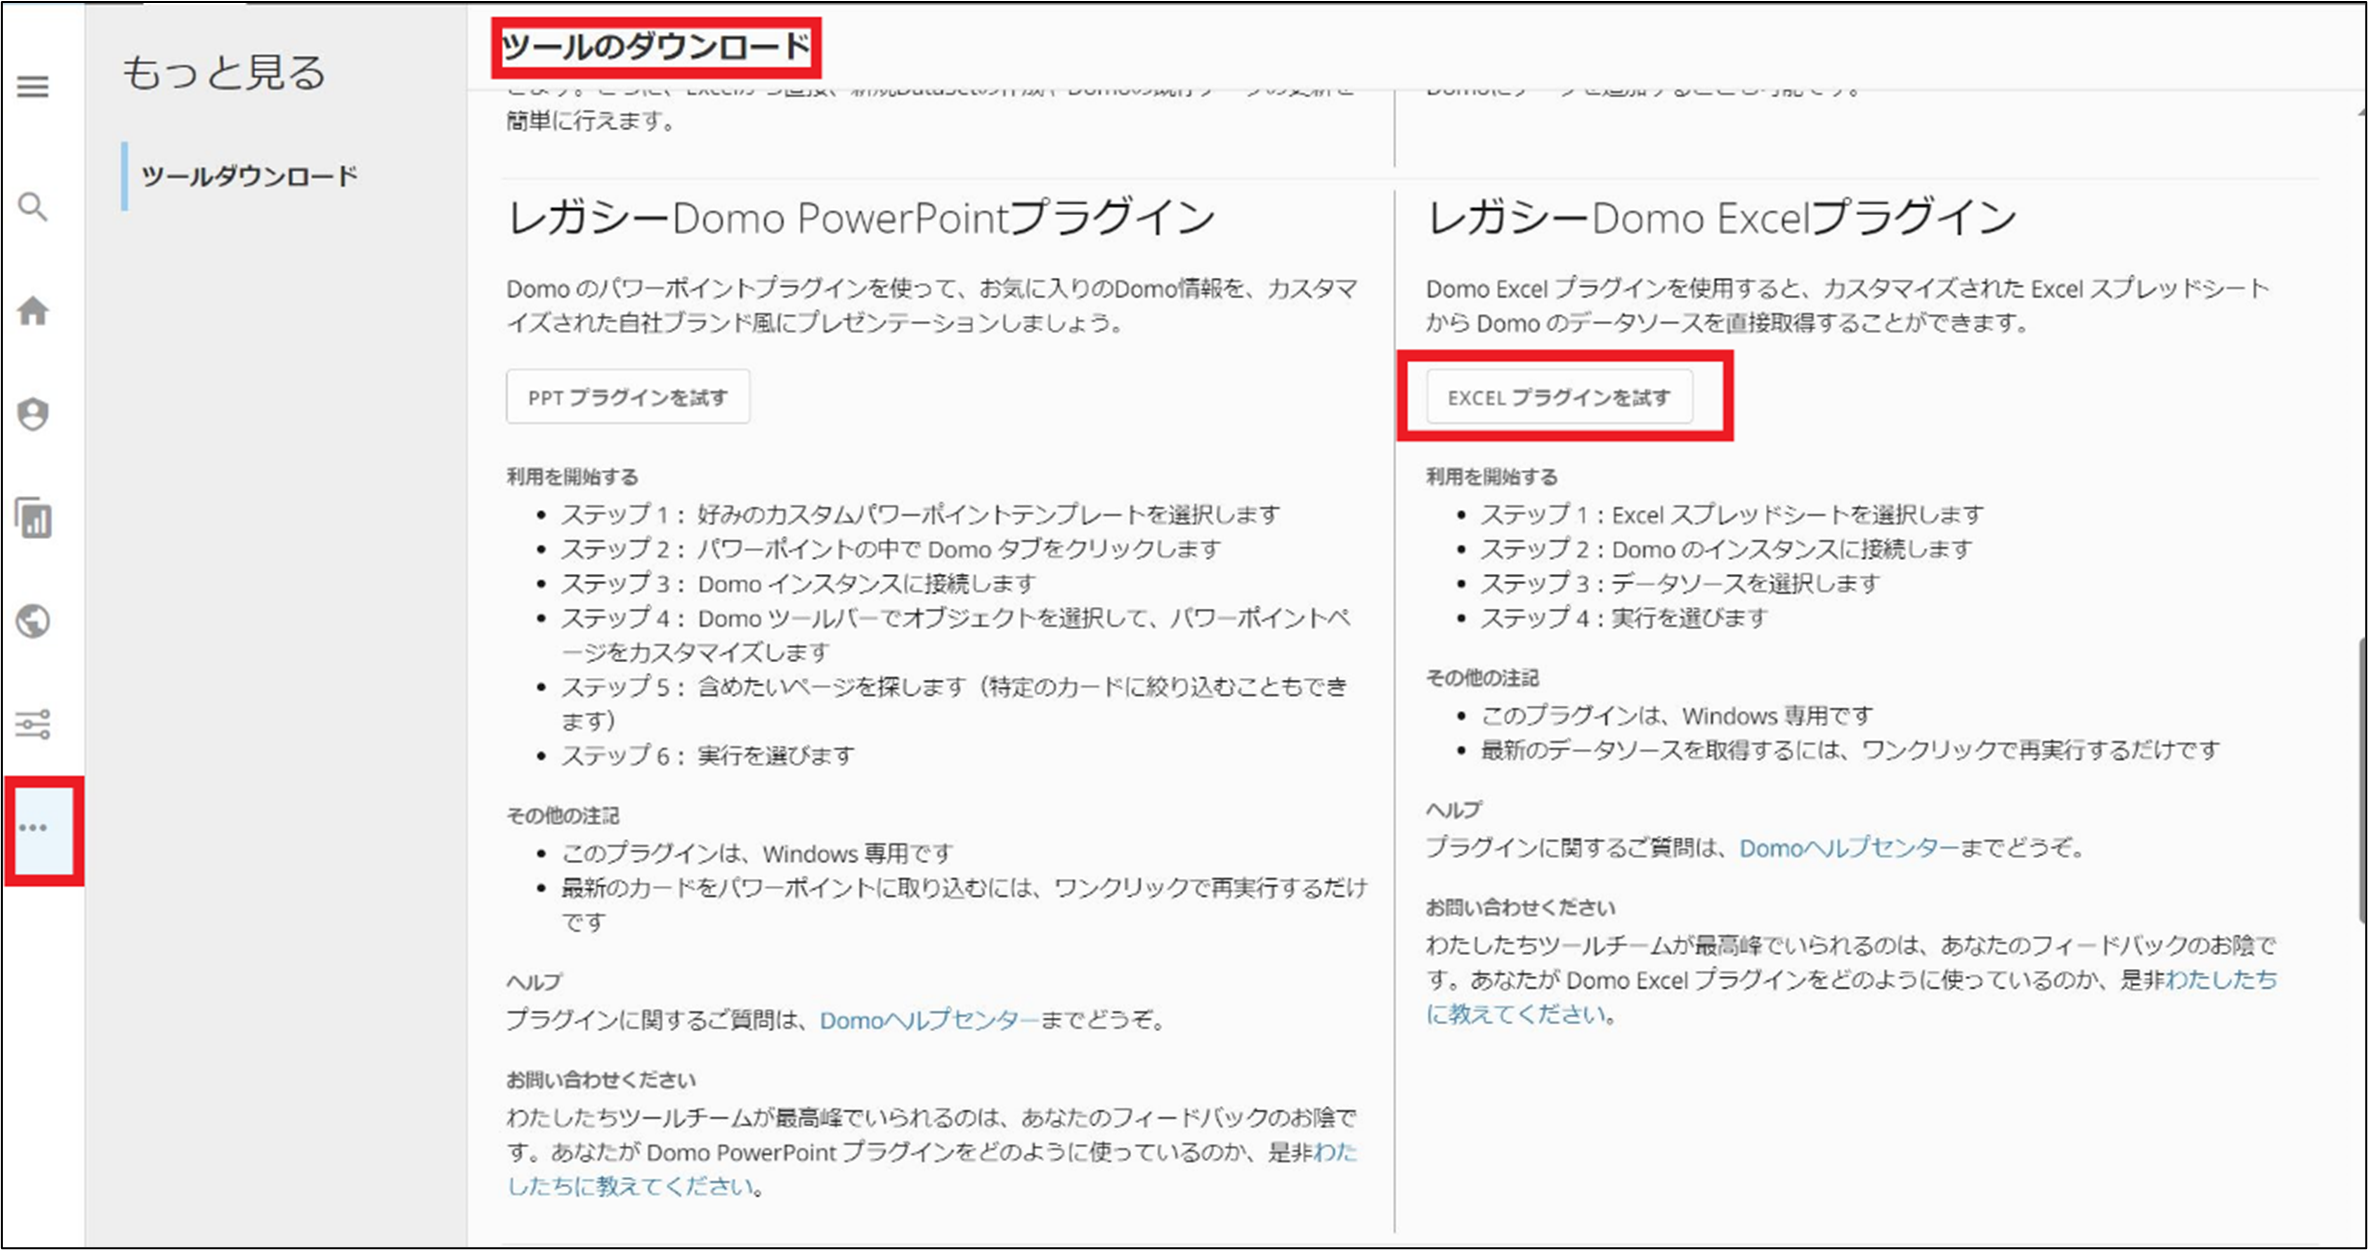Image resolution: width=2368 pixels, height=1250 pixels.
Task: Click Excel step 4 実行を選びます
Action: coord(1624,618)
